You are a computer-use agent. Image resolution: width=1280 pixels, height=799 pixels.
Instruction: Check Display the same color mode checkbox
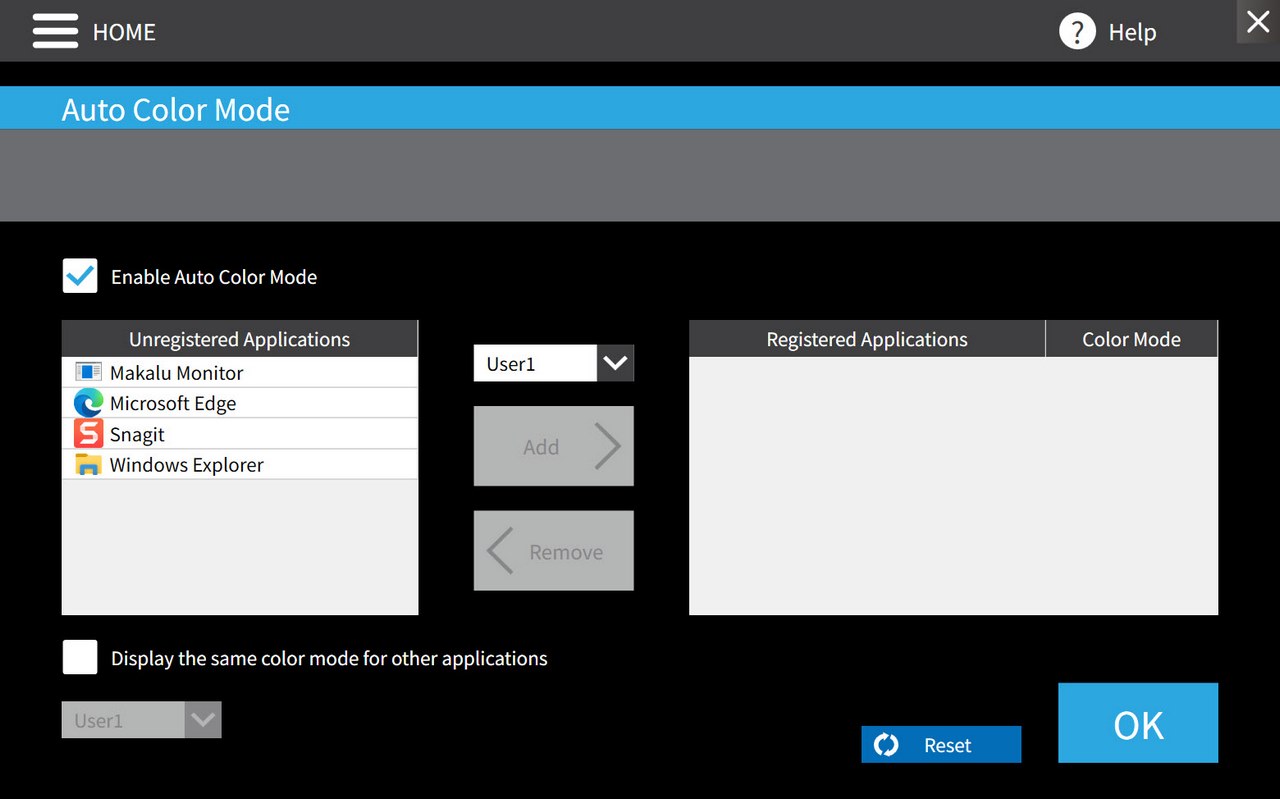pyautogui.click(x=80, y=658)
